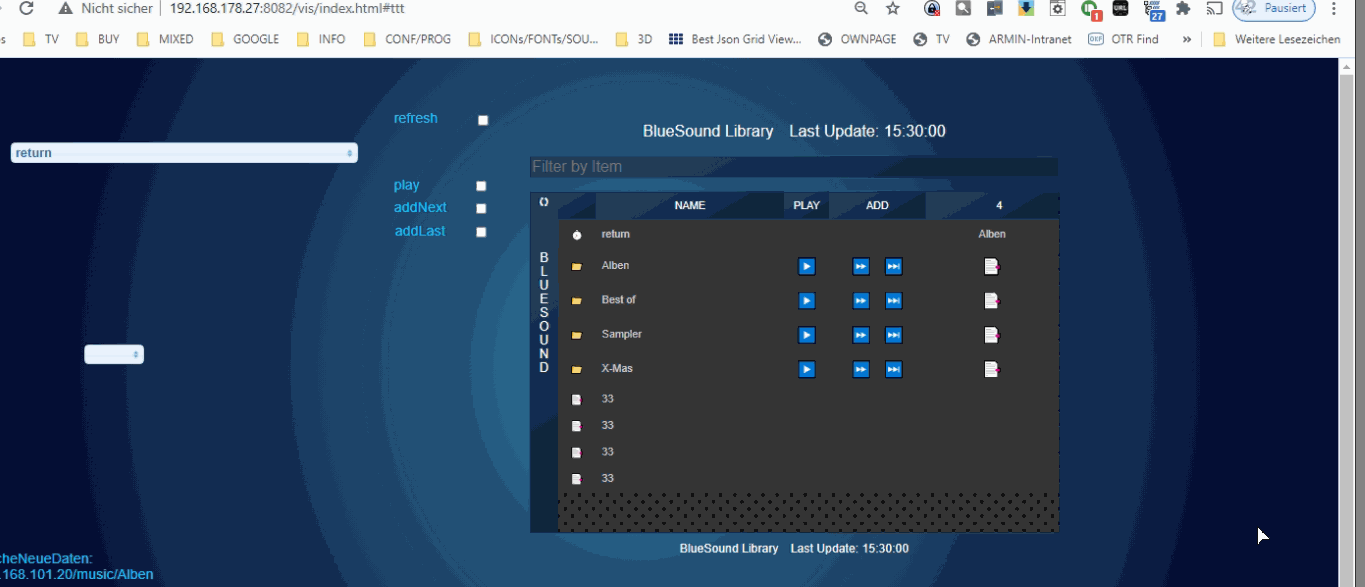The height and width of the screenshot is (587, 1365).
Task: Click into Filter by Item field
Action: click(x=793, y=167)
